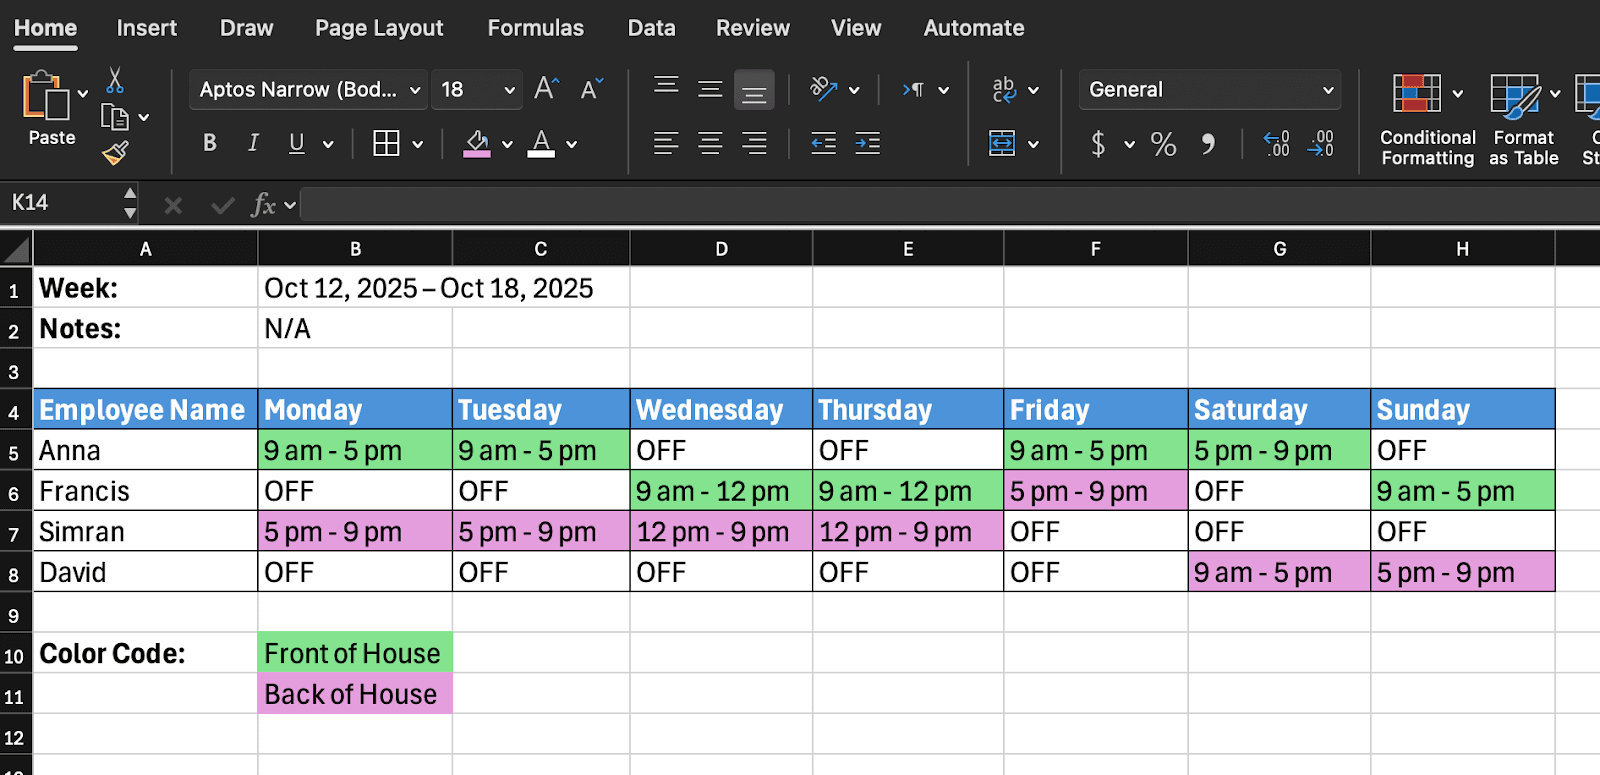Toggle Bold formatting

coord(210,144)
